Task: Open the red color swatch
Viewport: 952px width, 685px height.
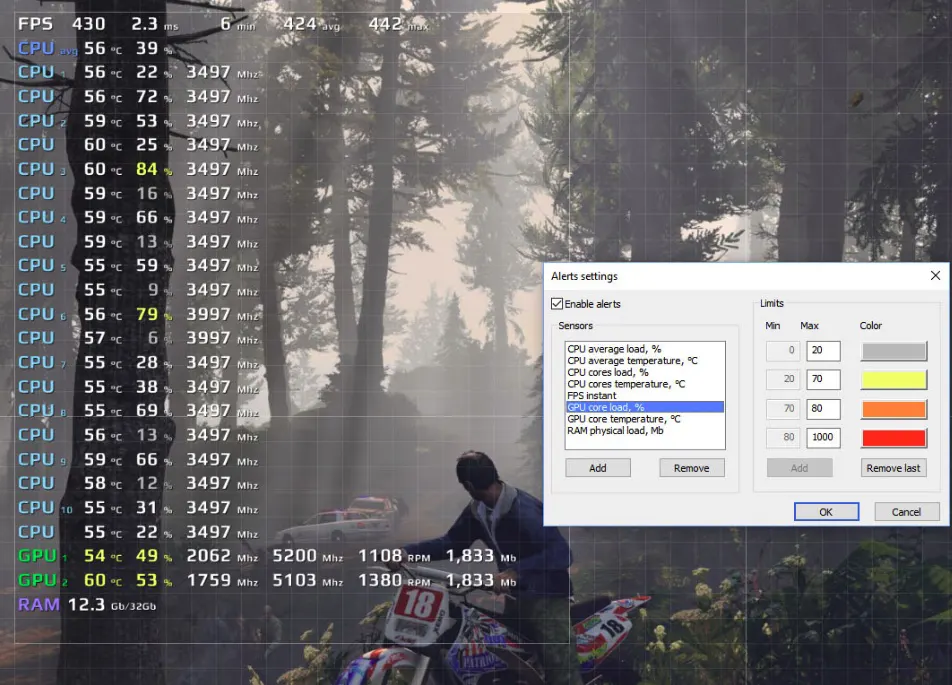Action: [x=894, y=438]
